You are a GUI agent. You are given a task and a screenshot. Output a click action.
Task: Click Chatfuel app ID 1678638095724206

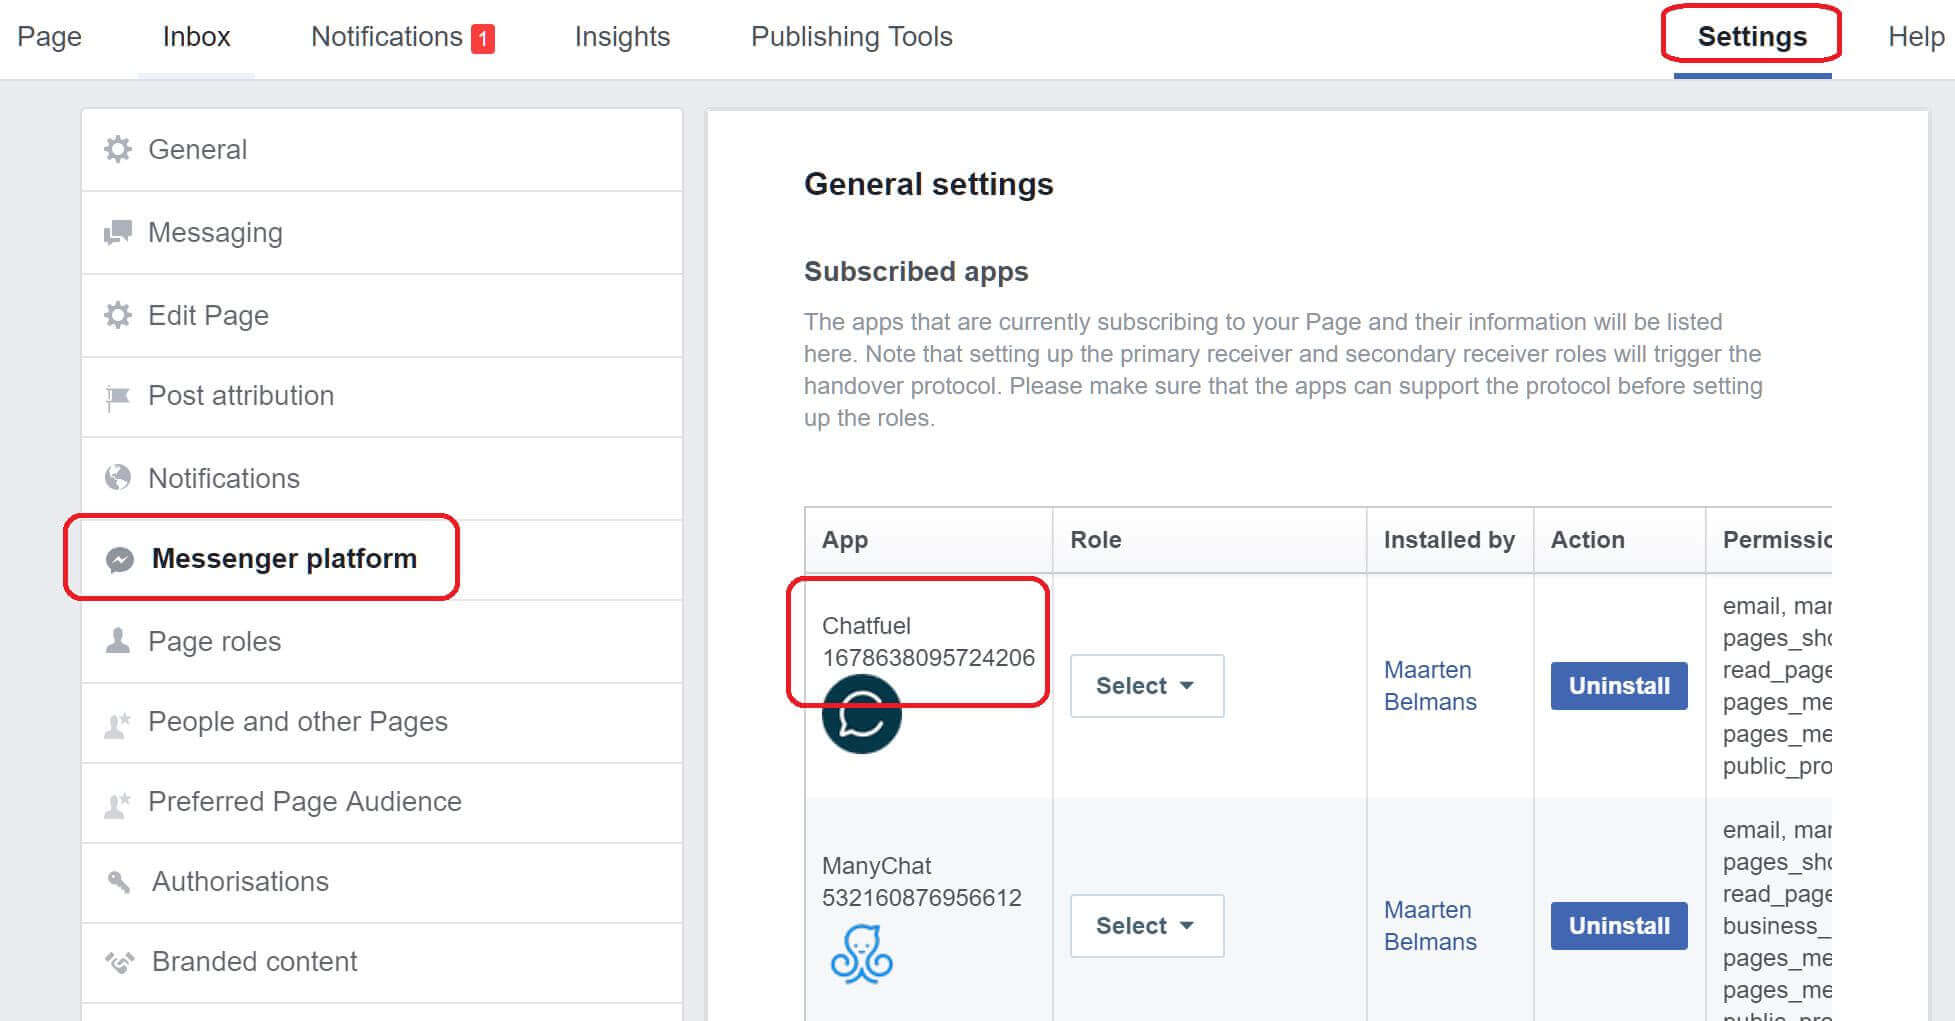[x=928, y=658]
